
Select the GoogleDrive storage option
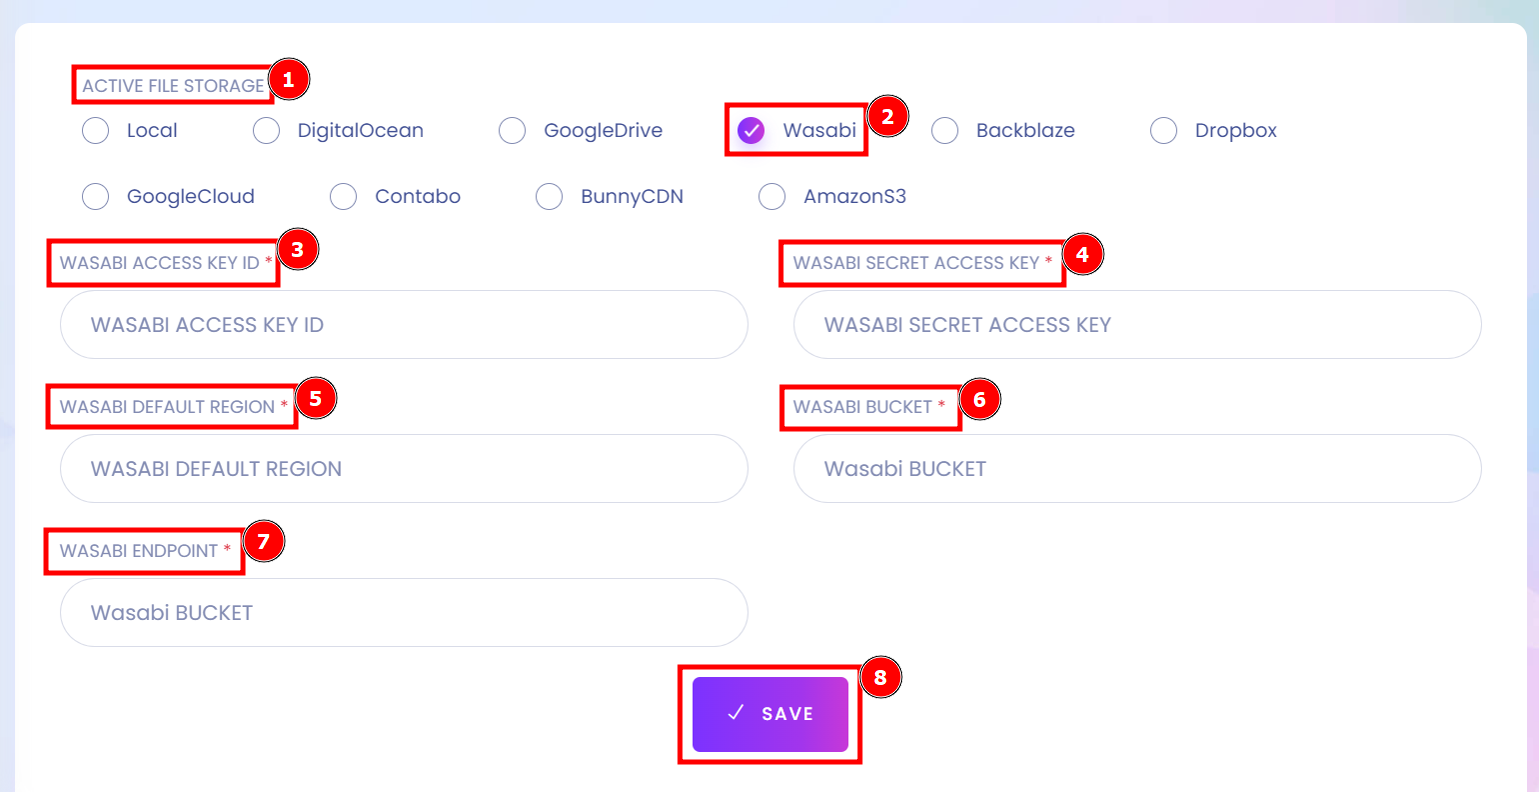coord(512,130)
